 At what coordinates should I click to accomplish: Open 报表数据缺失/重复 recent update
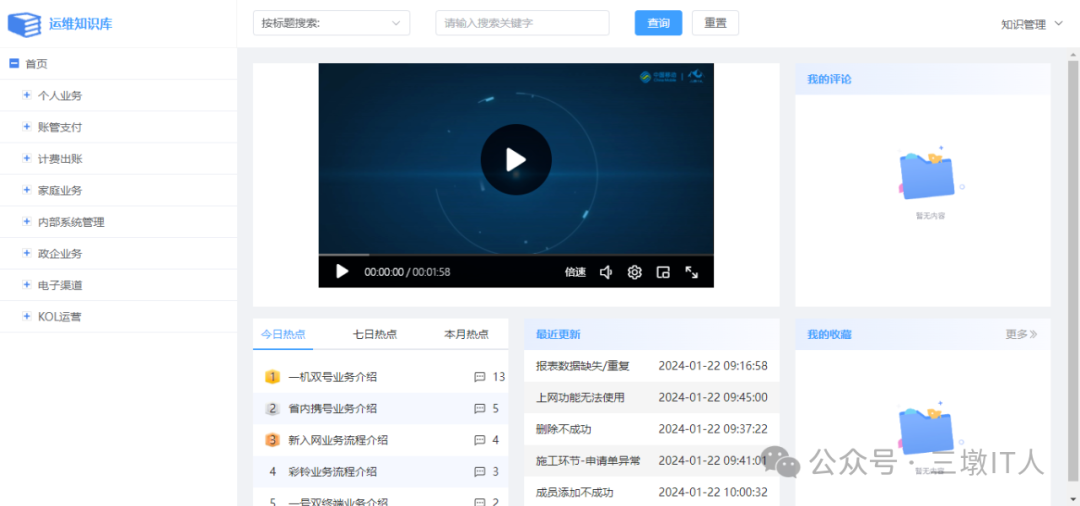[583, 366]
